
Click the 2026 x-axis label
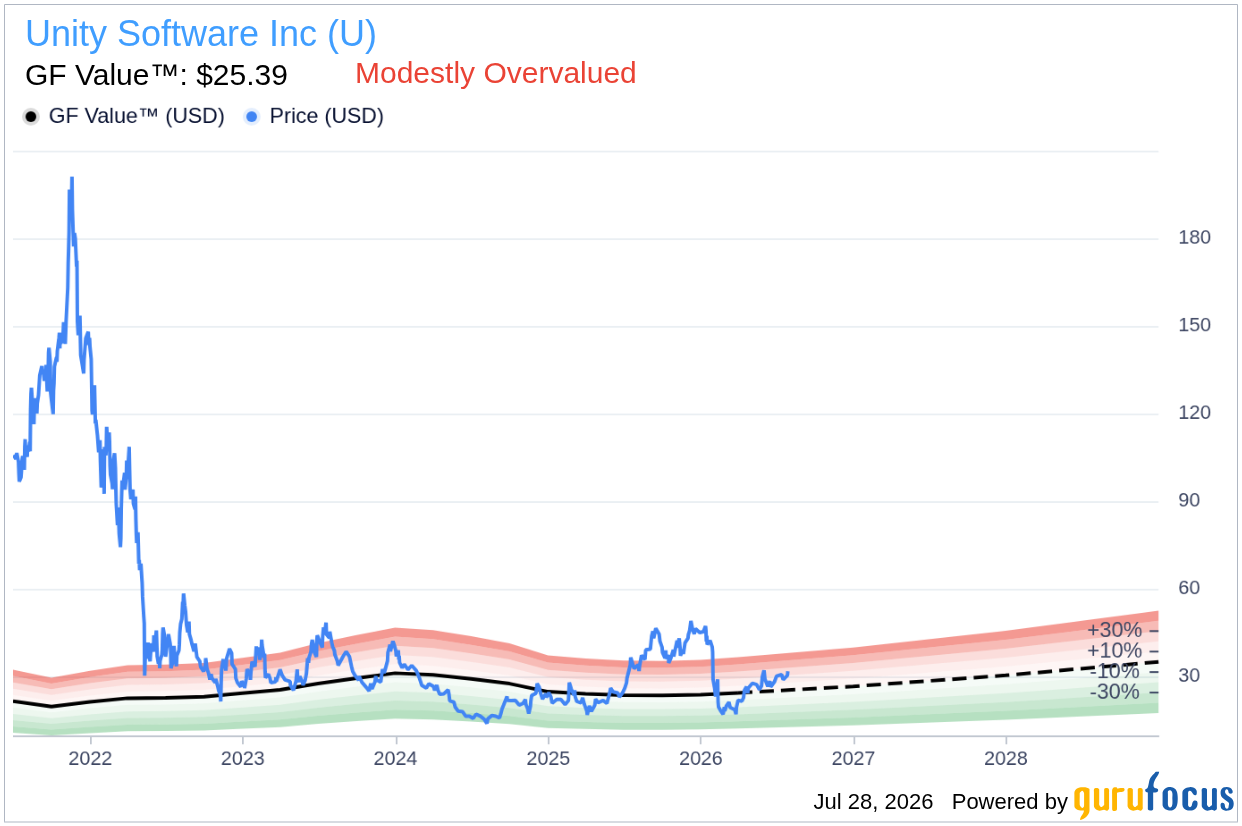click(701, 759)
